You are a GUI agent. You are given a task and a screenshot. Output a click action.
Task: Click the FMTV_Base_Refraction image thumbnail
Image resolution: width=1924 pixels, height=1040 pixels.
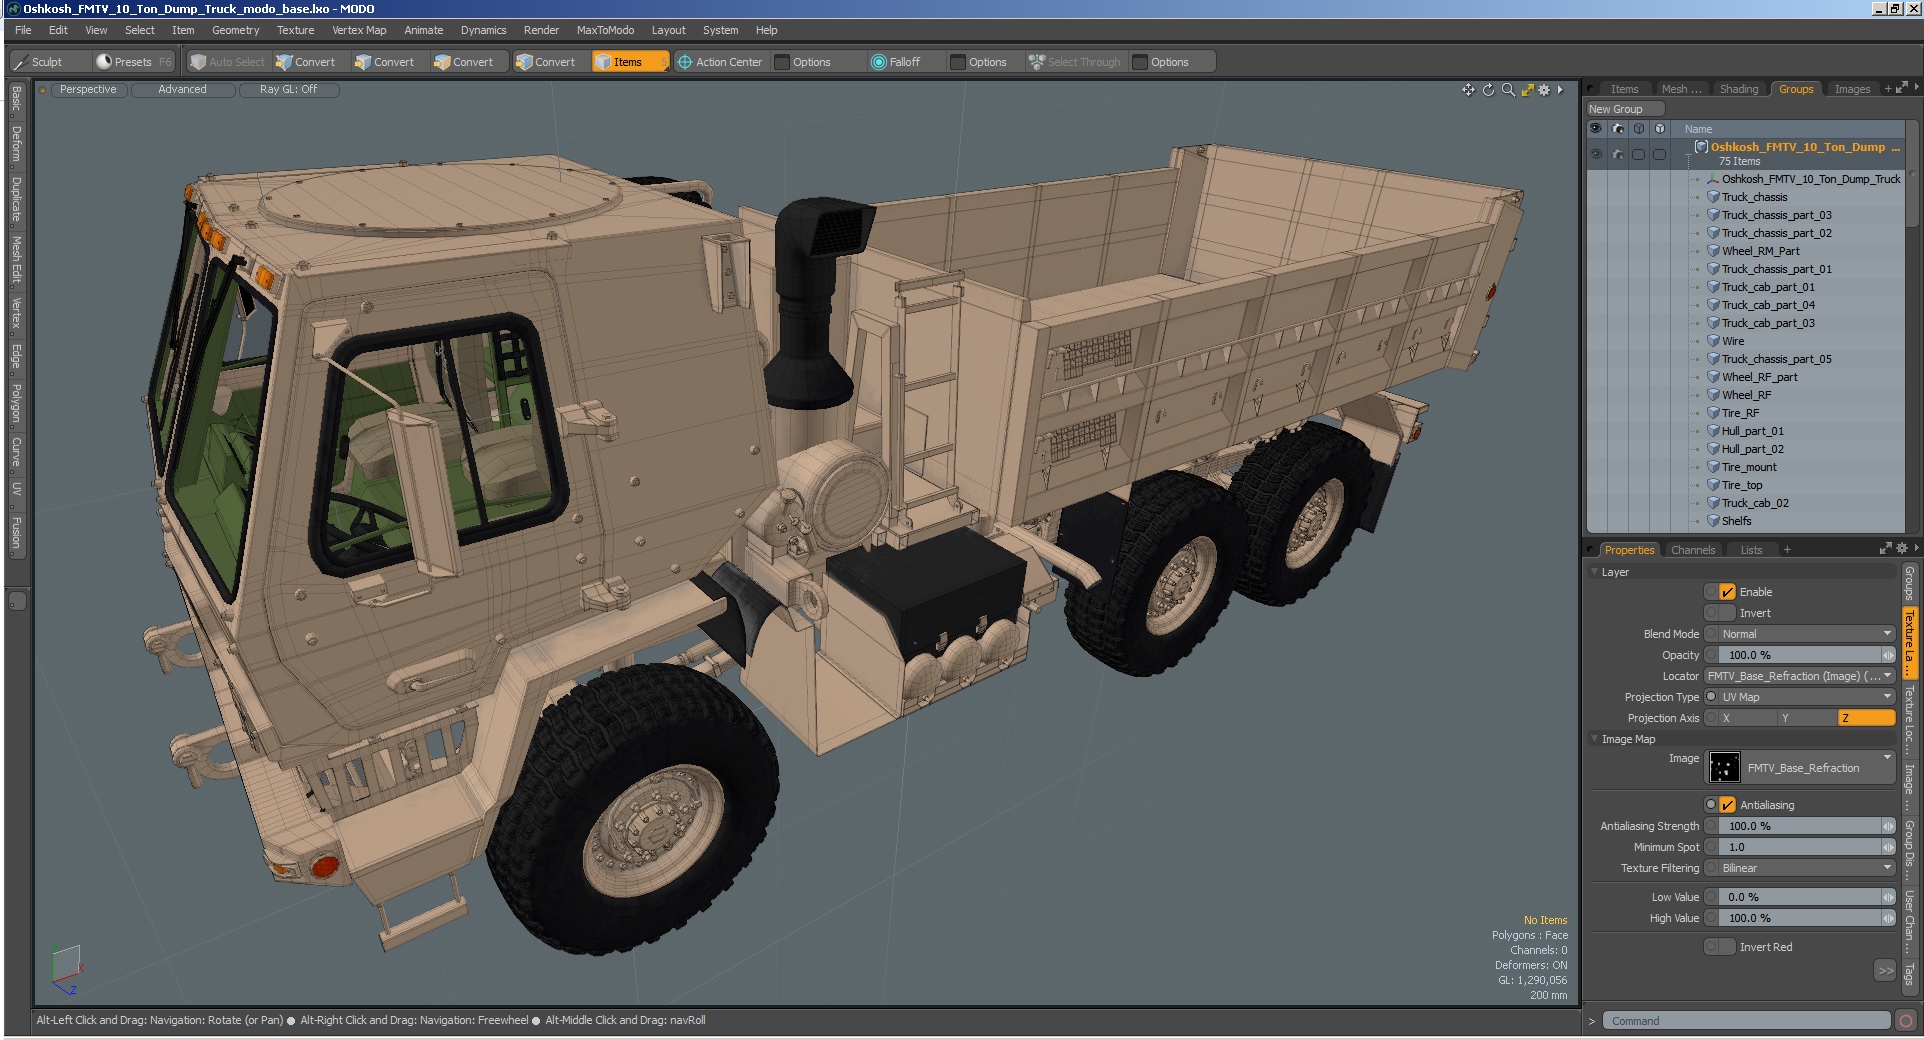pos(1724,768)
